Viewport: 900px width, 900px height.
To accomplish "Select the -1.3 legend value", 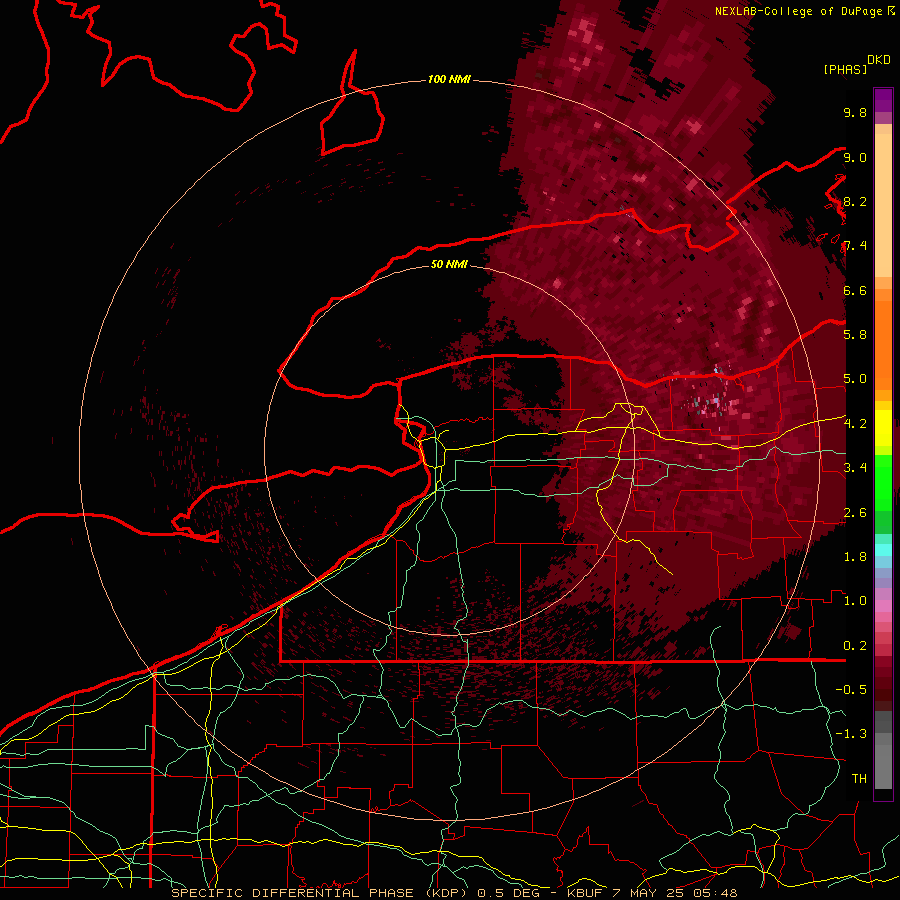I will [851, 734].
